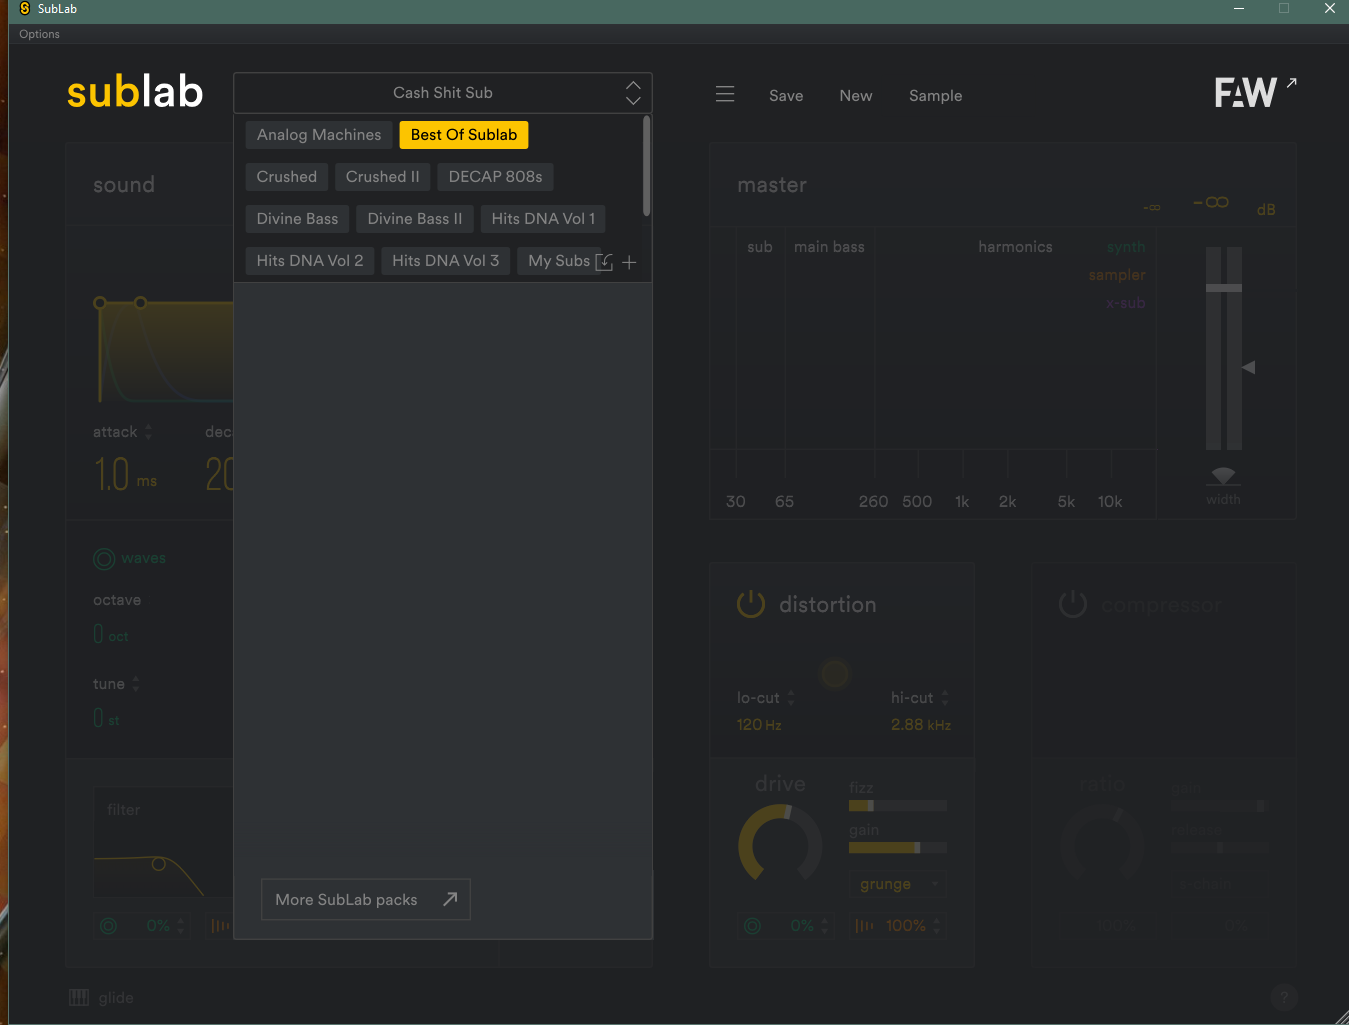Open the More SubLab packs link

(x=366, y=900)
